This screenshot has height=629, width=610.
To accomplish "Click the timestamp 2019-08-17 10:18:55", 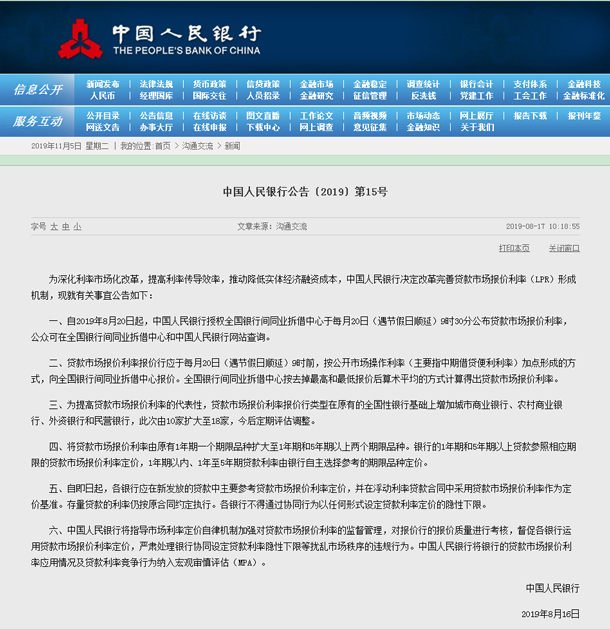I will 543,227.
